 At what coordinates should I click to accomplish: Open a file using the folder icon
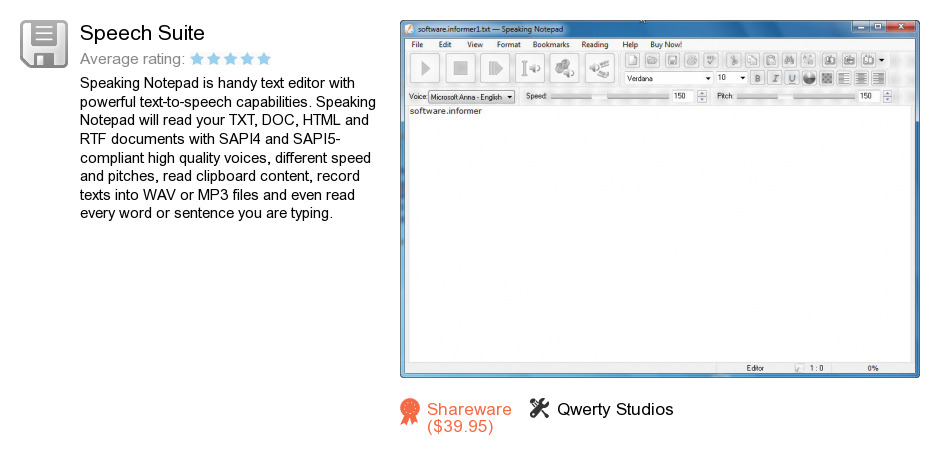coord(652,60)
